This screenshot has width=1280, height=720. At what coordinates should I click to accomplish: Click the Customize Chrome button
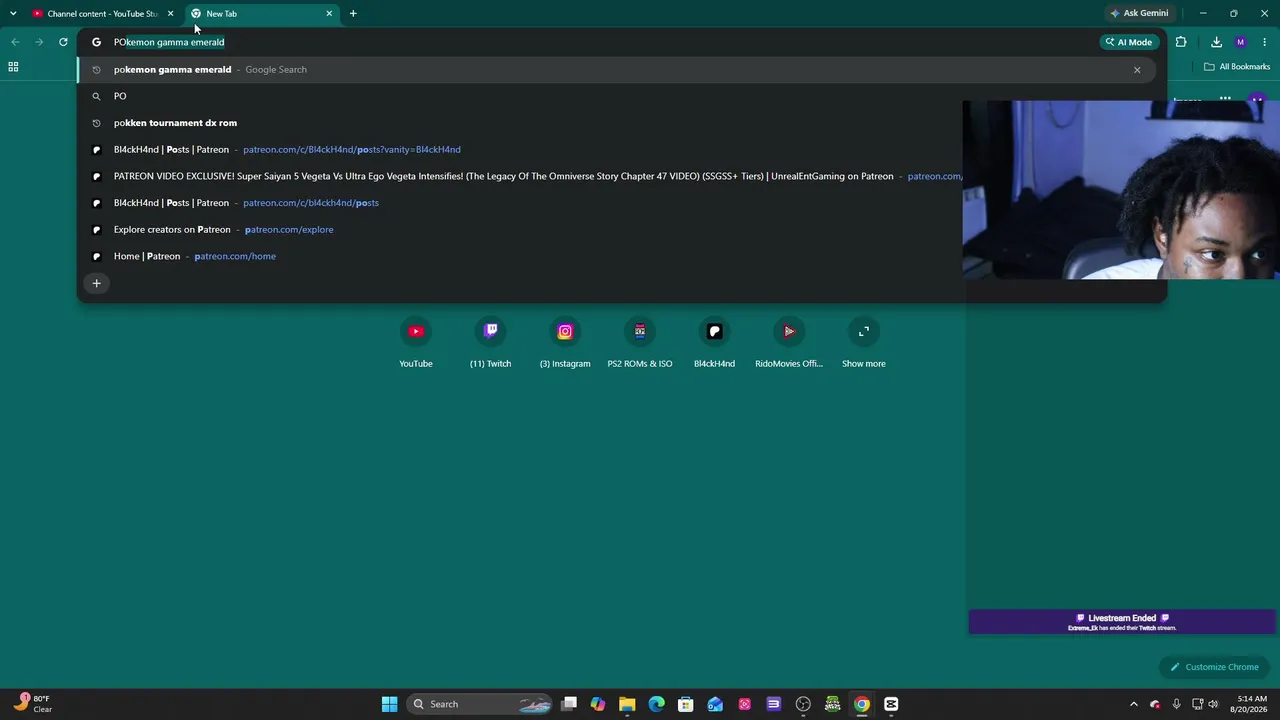[x=1214, y=667]
